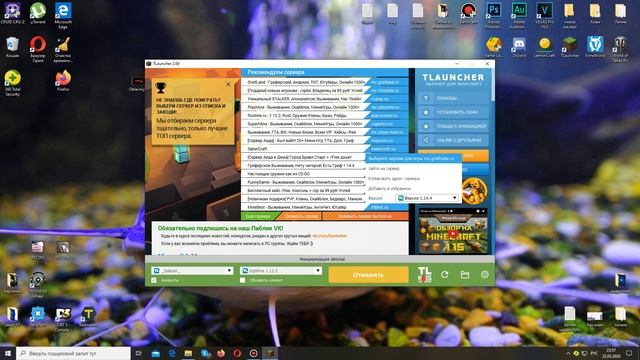Select the SuperMine server row
The width and height of the screenshot is (640, 360).
coord(306,124)
